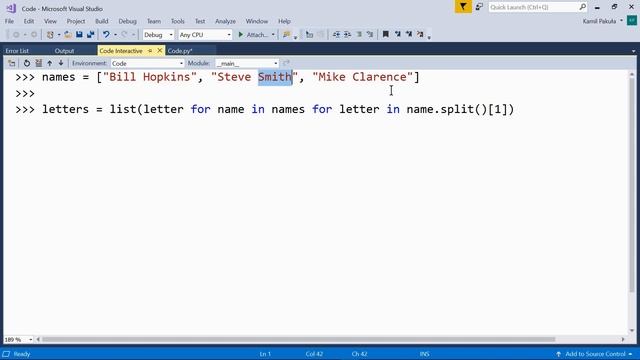
Task: Click the string "Mike Clarence"
Action: point(362,77)
